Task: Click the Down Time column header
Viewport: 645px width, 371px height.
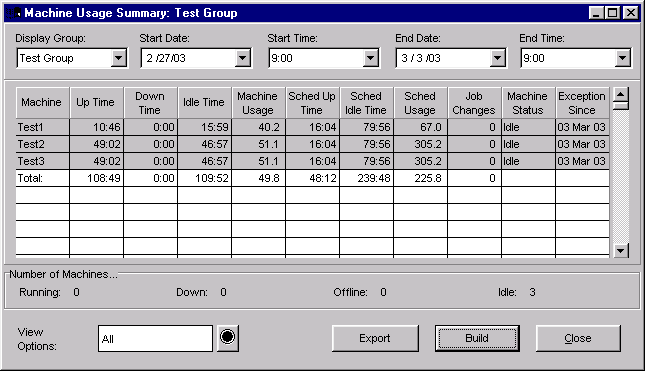Action: [x=151, y=102]
